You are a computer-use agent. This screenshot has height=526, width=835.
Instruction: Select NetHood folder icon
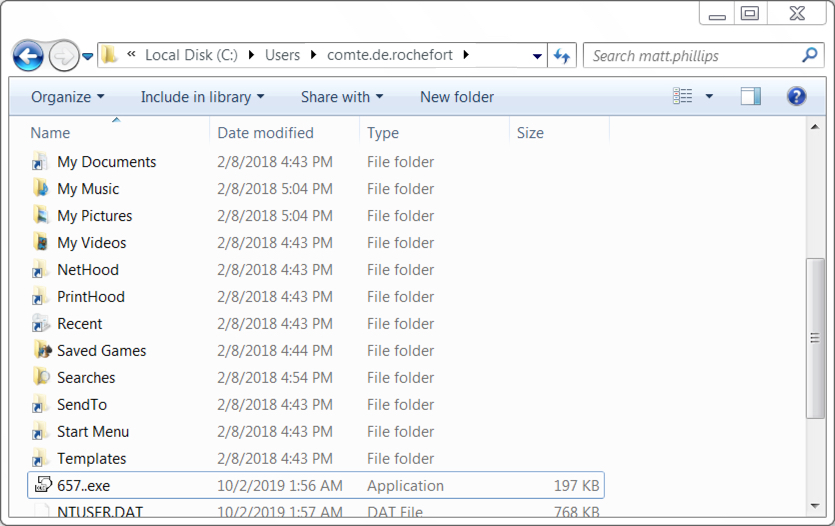[x=41, y=269]
